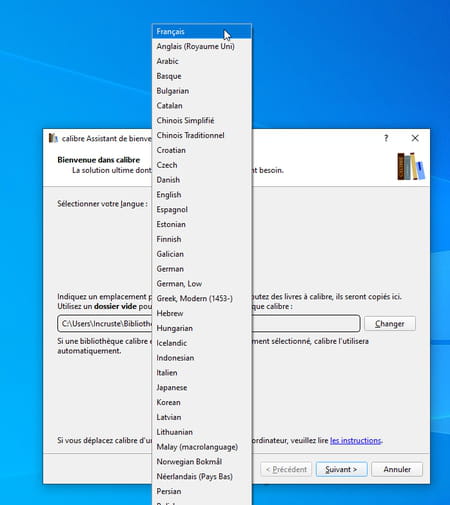Pick Greek, Modern (1453-) entry
This screenshot has width=450, height=505.
(x=202, y=298)
